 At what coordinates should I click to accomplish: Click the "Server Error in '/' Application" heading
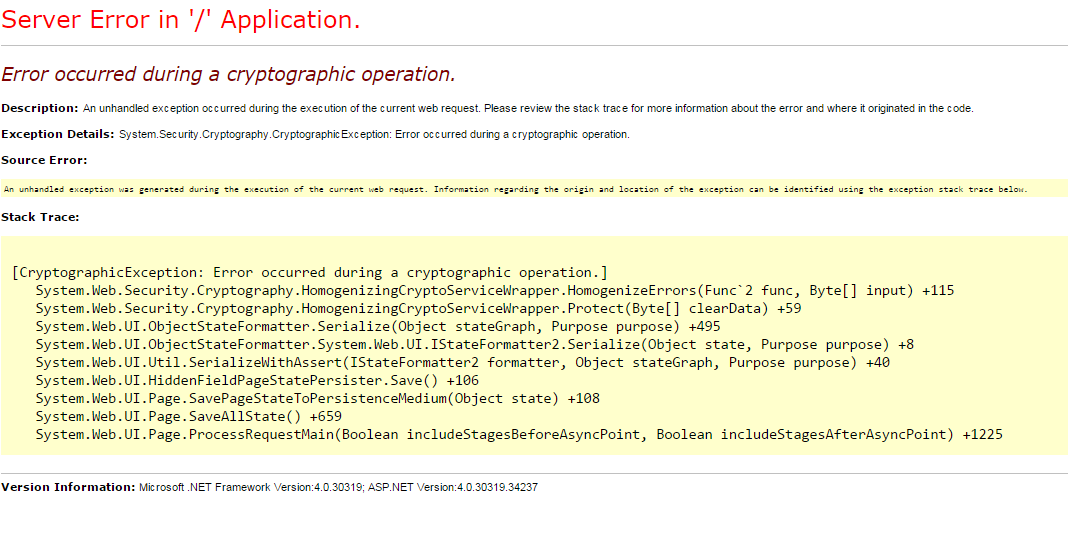coord(182,20)
